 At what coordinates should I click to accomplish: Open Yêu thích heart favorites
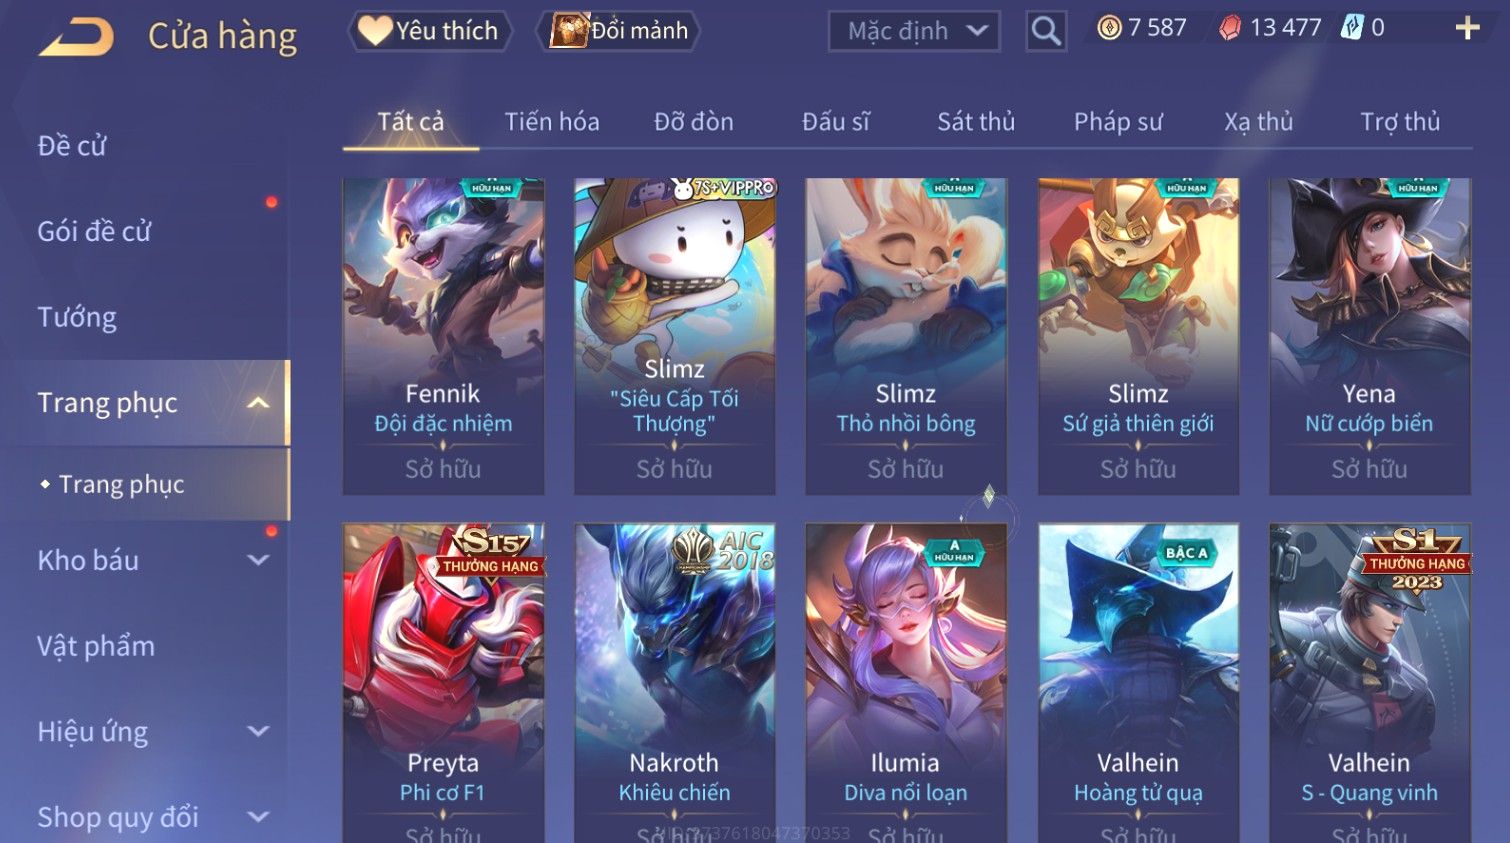[x=430, y=31]
